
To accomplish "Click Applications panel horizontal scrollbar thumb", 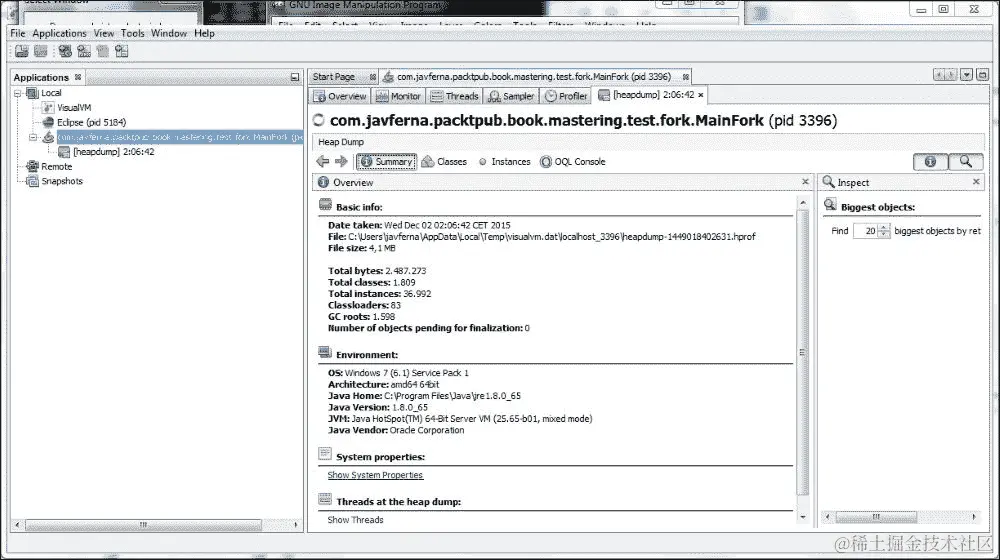I will click(x=143, y=525).
